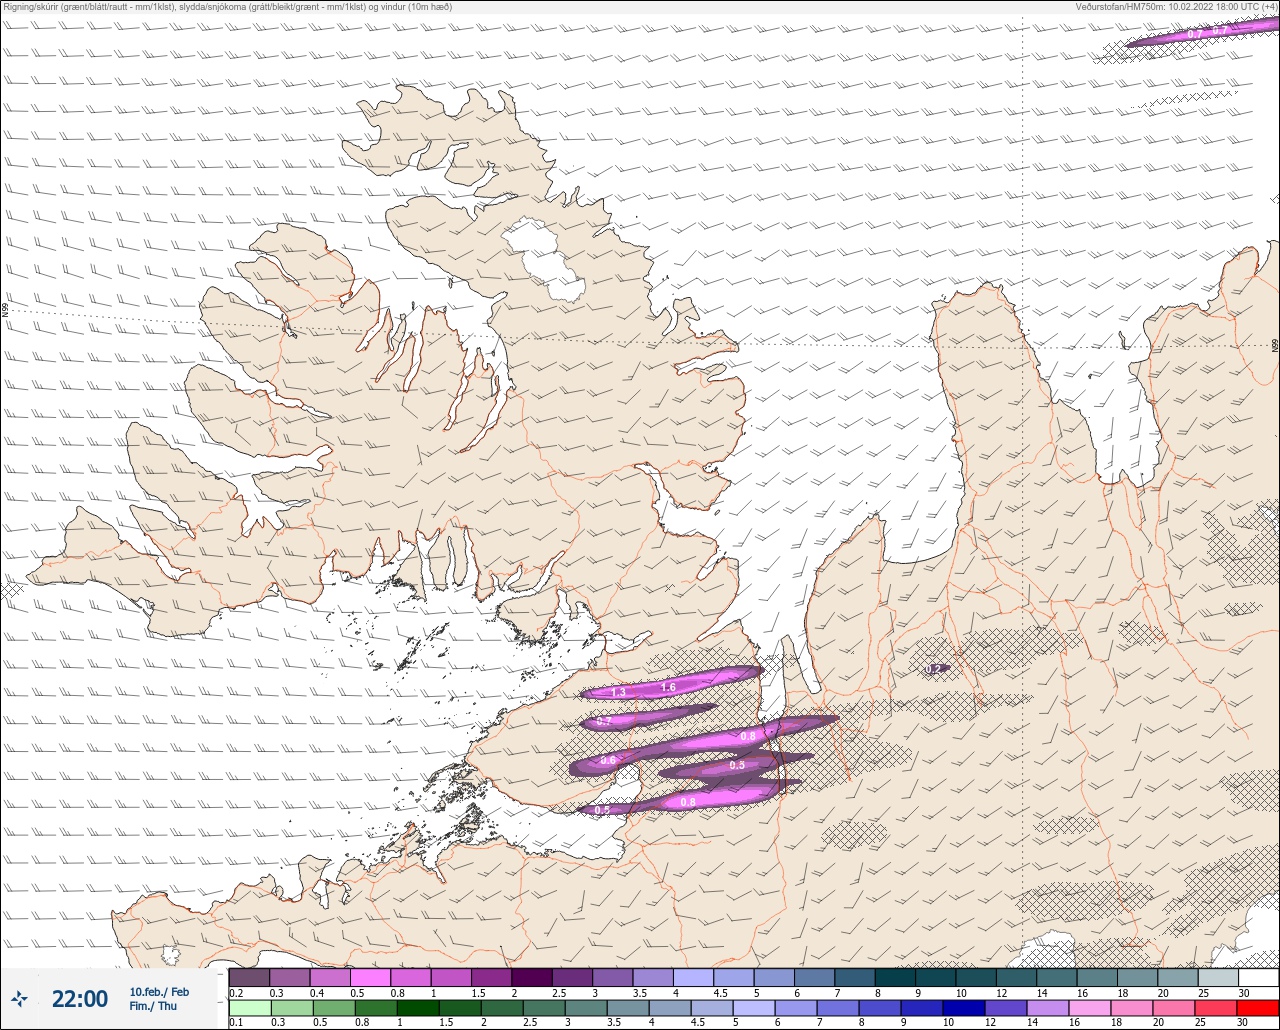
Task: Select the 2 dark purple swatch in upper legend
Action: coord(532,977)
